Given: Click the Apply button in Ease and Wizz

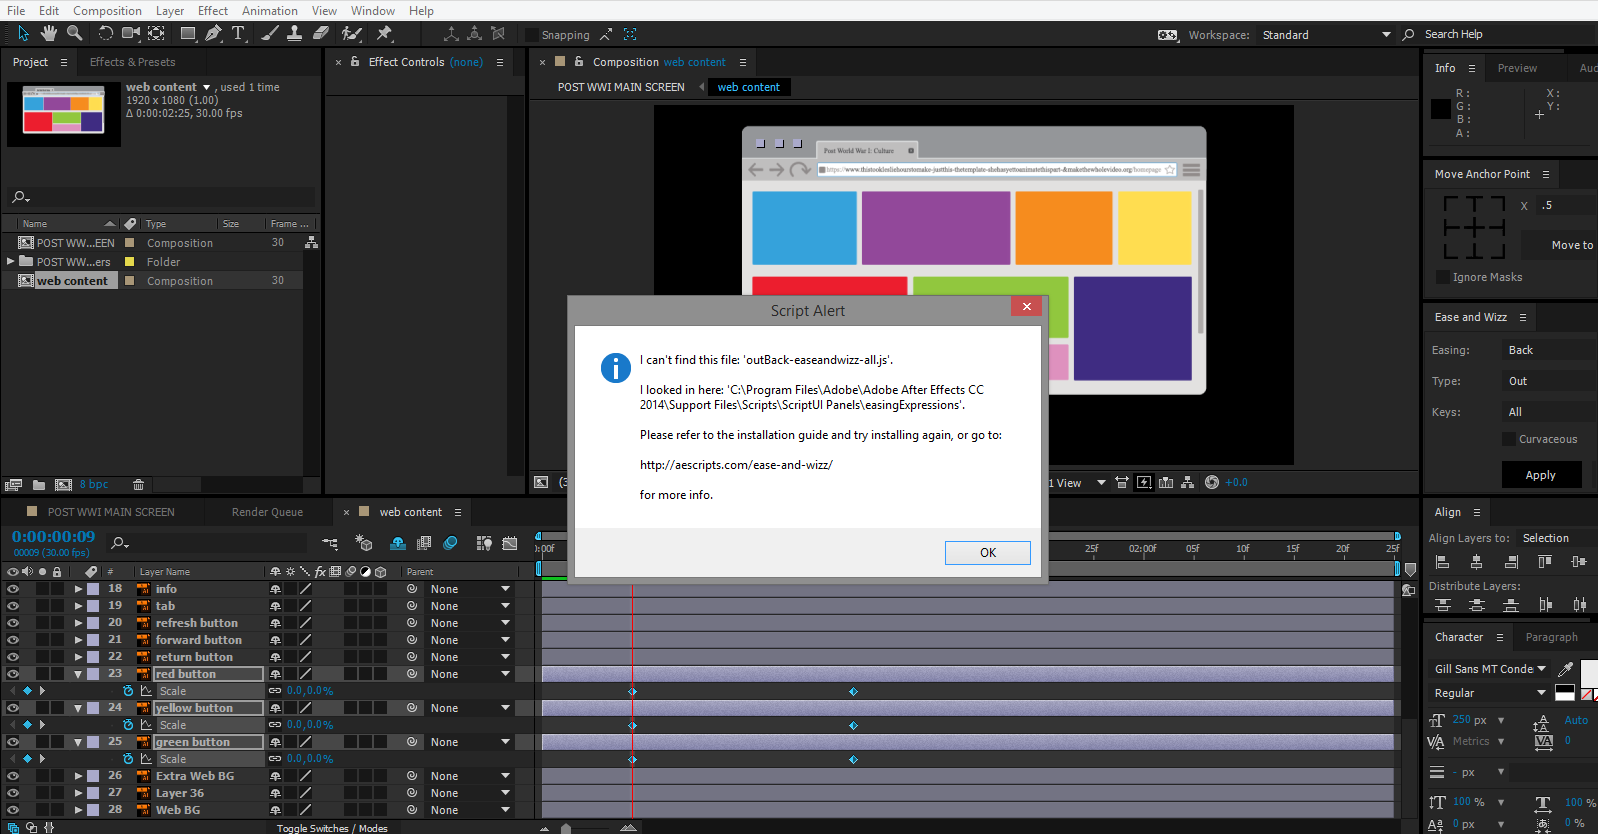Looking at the screenshot, I should coord(1540,475).
